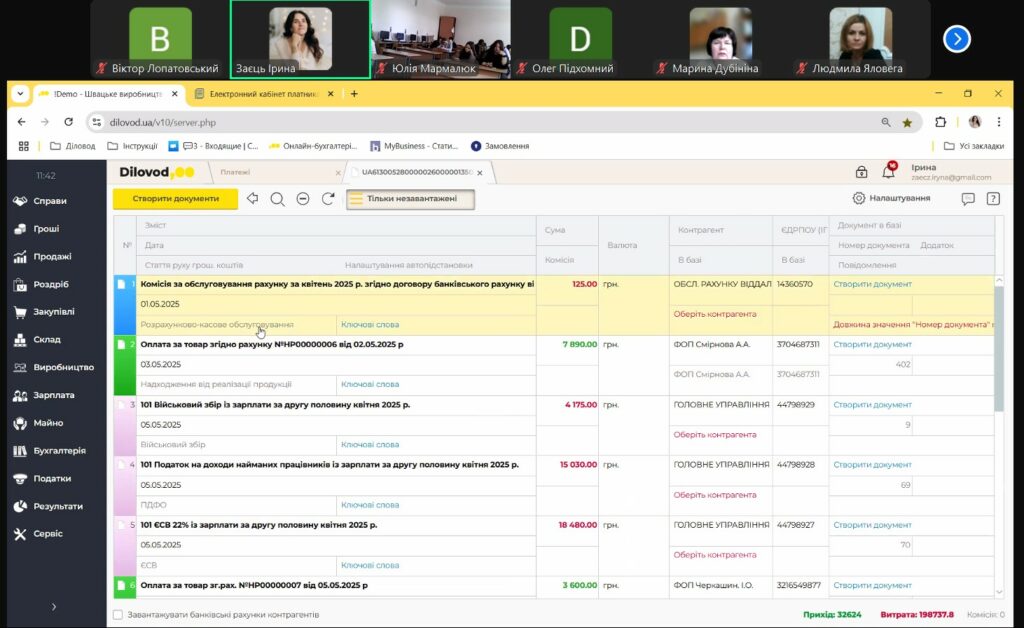This screenshot has width=1024, height=628.
Task: Click Створити документ for the ФОП Смірнова row
Action: coord(872,344)
